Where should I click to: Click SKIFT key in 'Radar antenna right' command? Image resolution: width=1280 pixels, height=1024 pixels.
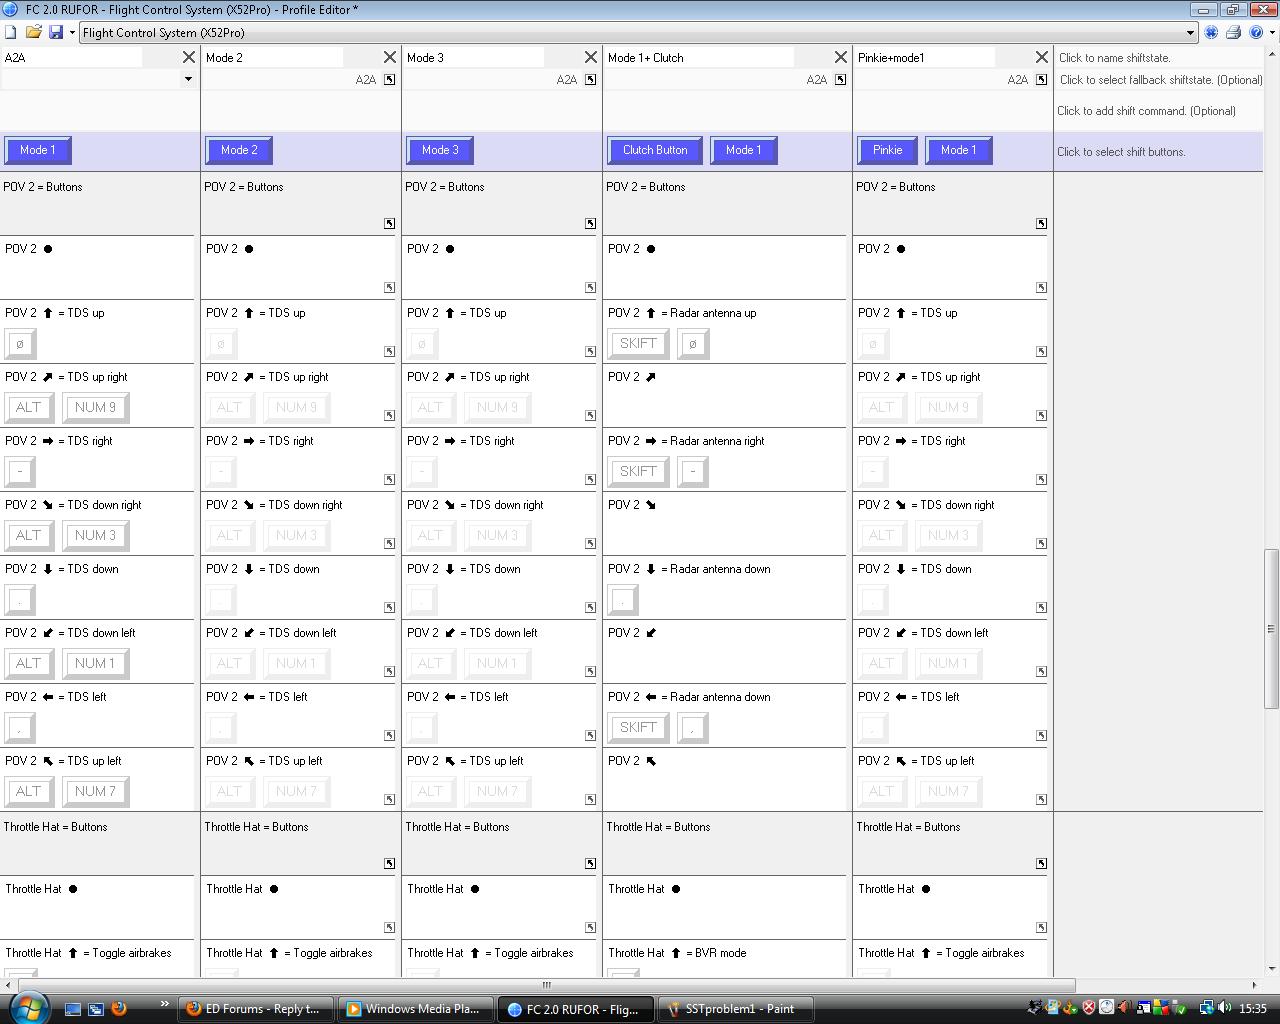[x=638, y=471]
